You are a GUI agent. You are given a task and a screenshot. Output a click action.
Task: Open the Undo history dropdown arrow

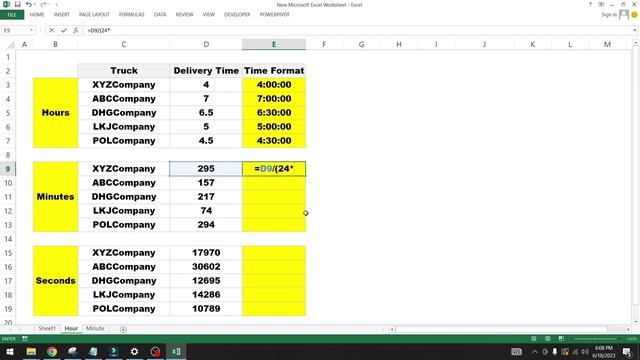point(34,4)
